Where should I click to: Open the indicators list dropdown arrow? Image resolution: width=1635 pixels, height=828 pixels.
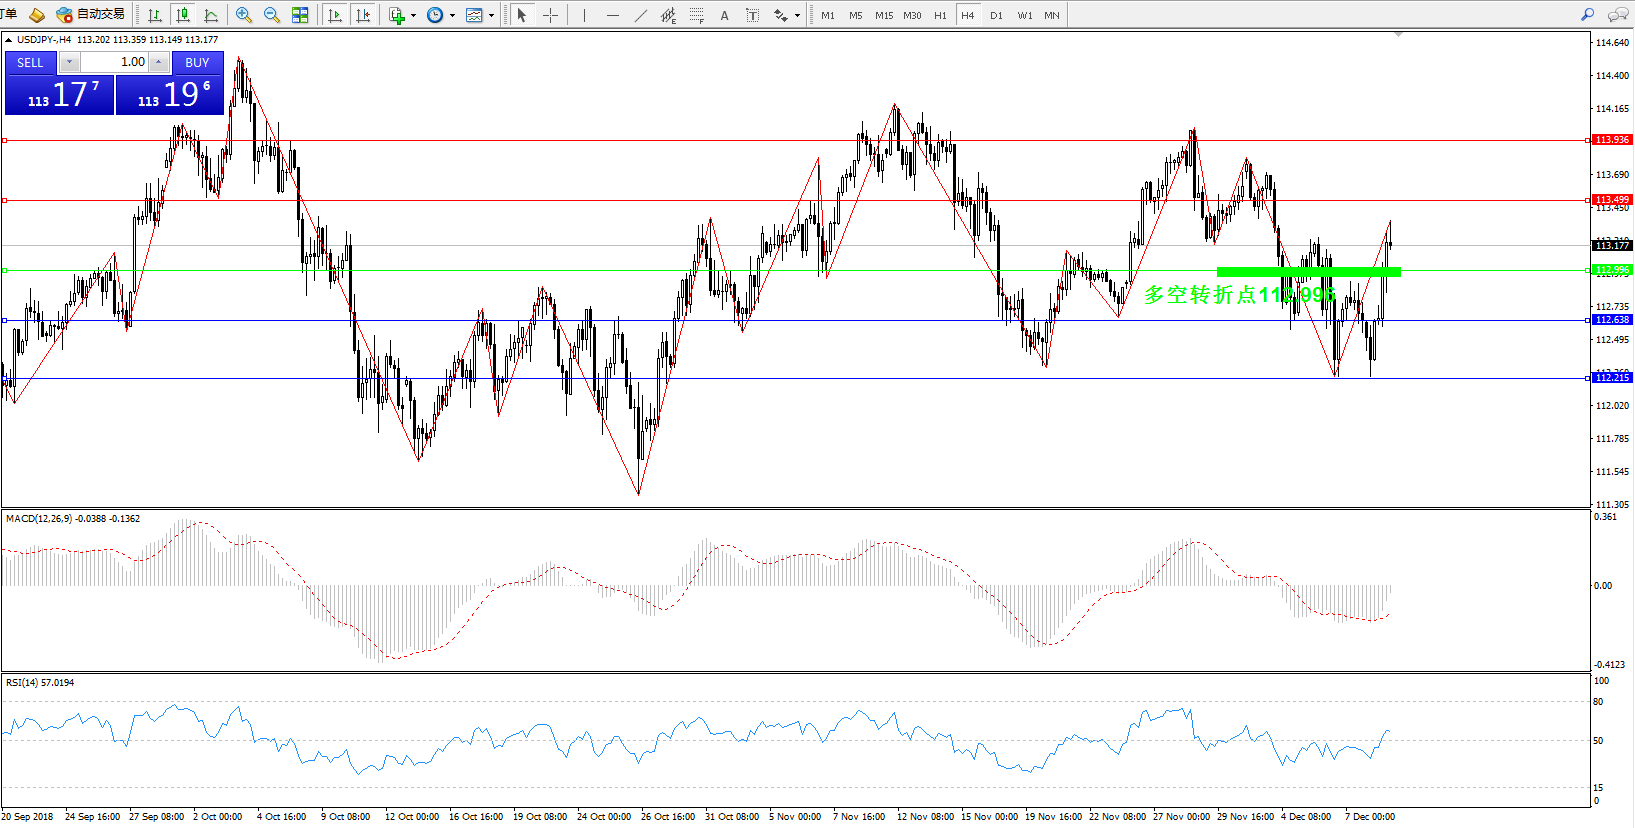(413, 16)
